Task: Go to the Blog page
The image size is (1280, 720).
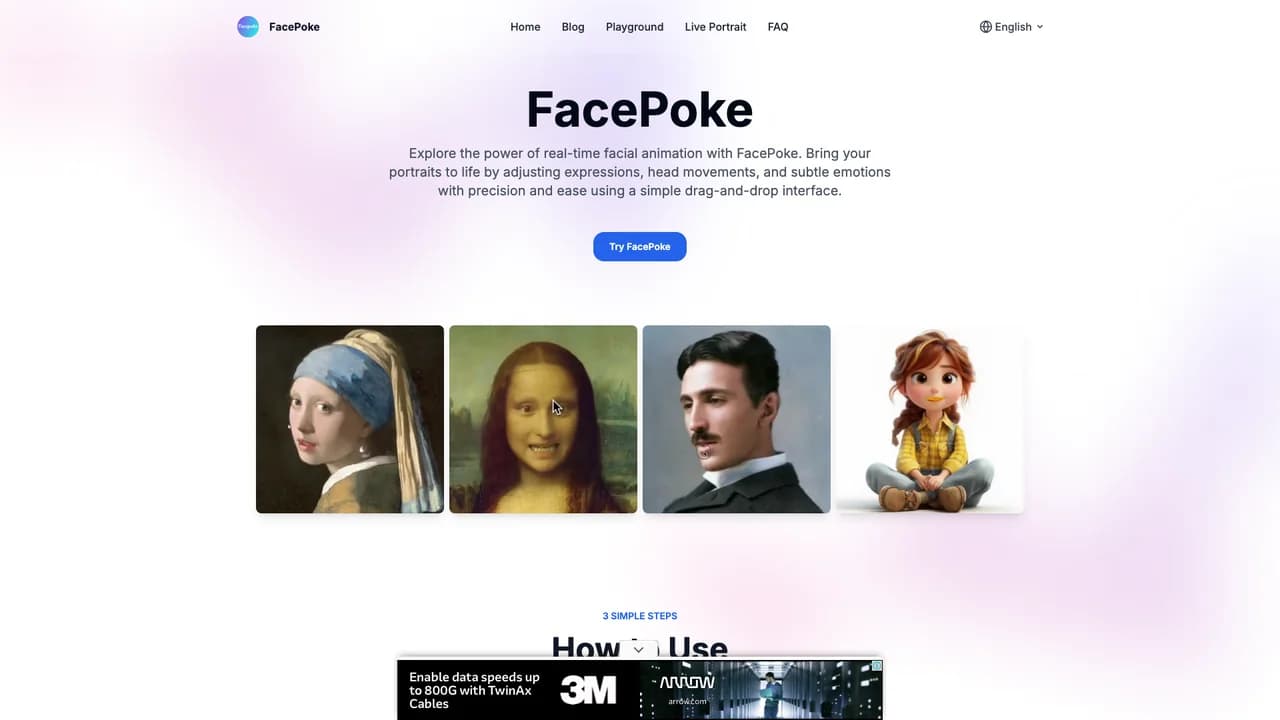Action: tap(573, 27)
